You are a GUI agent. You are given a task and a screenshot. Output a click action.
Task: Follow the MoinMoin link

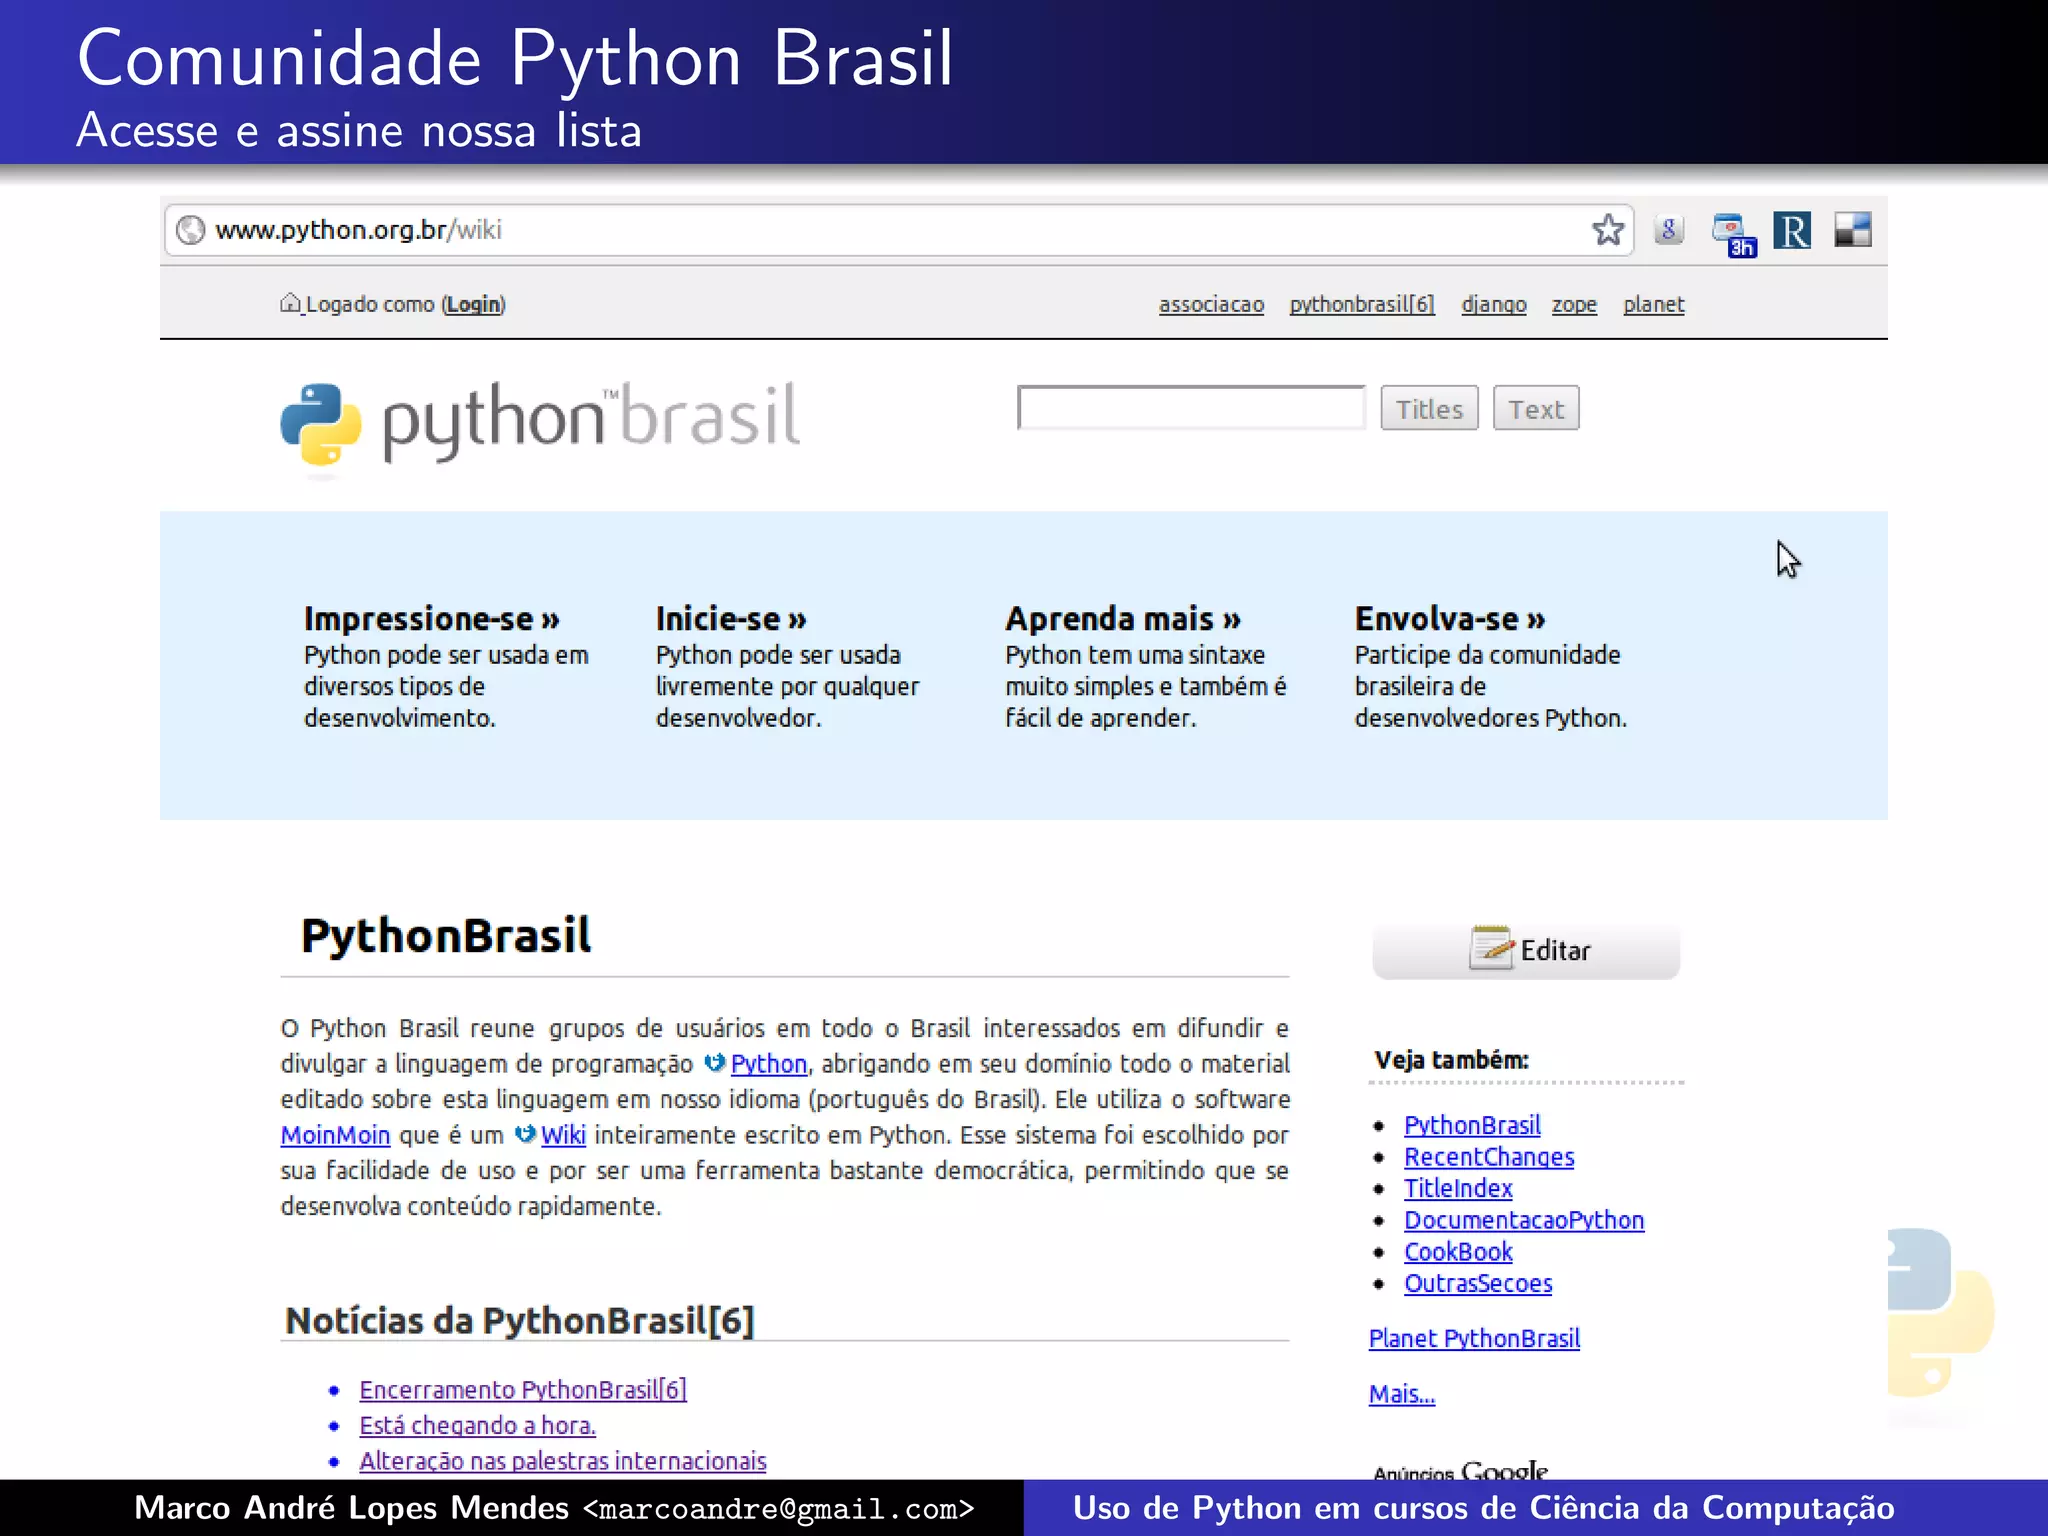(335, 1135)
